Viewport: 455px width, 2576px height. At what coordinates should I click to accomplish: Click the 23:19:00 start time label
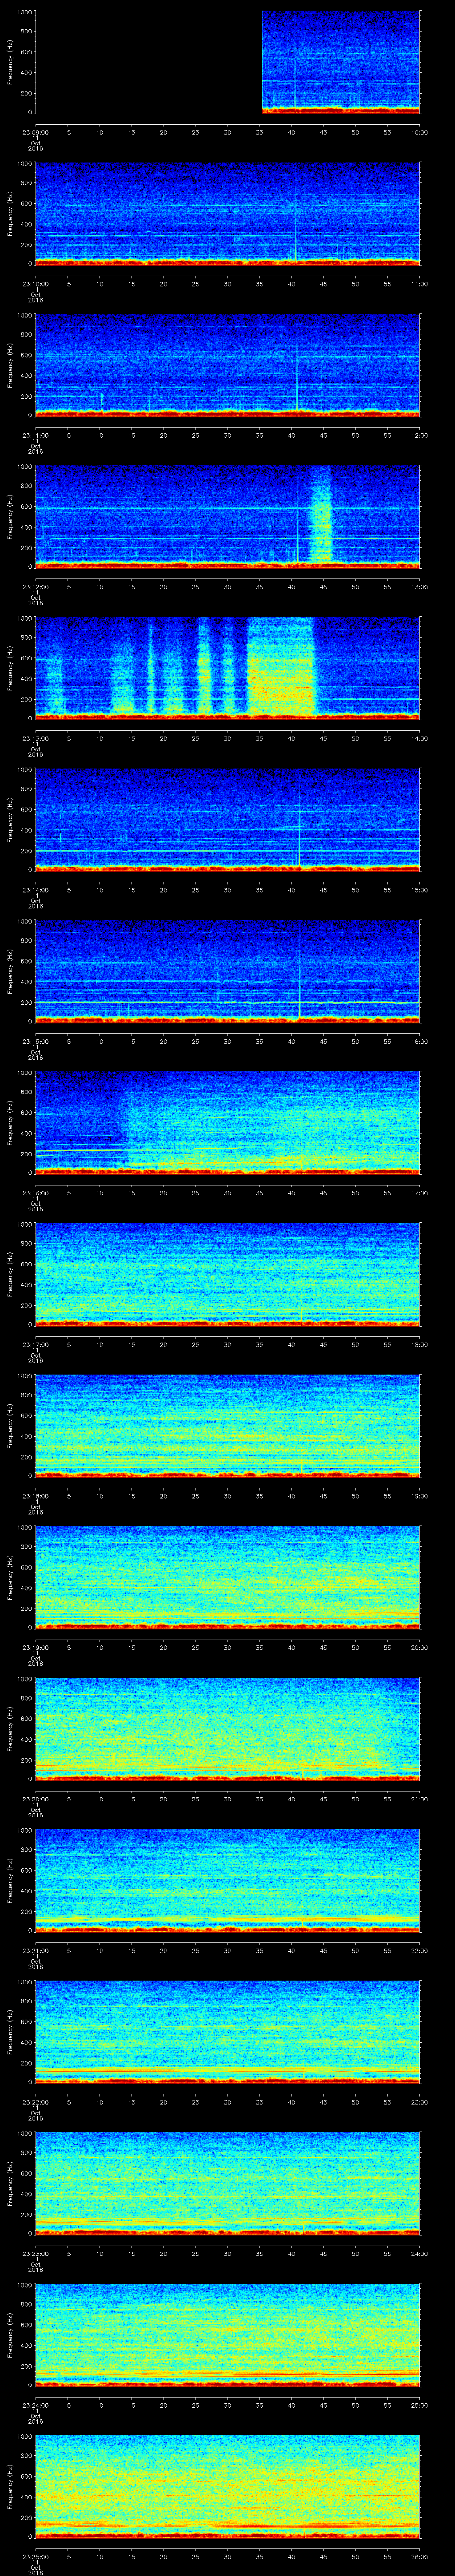coord(35,1647)
